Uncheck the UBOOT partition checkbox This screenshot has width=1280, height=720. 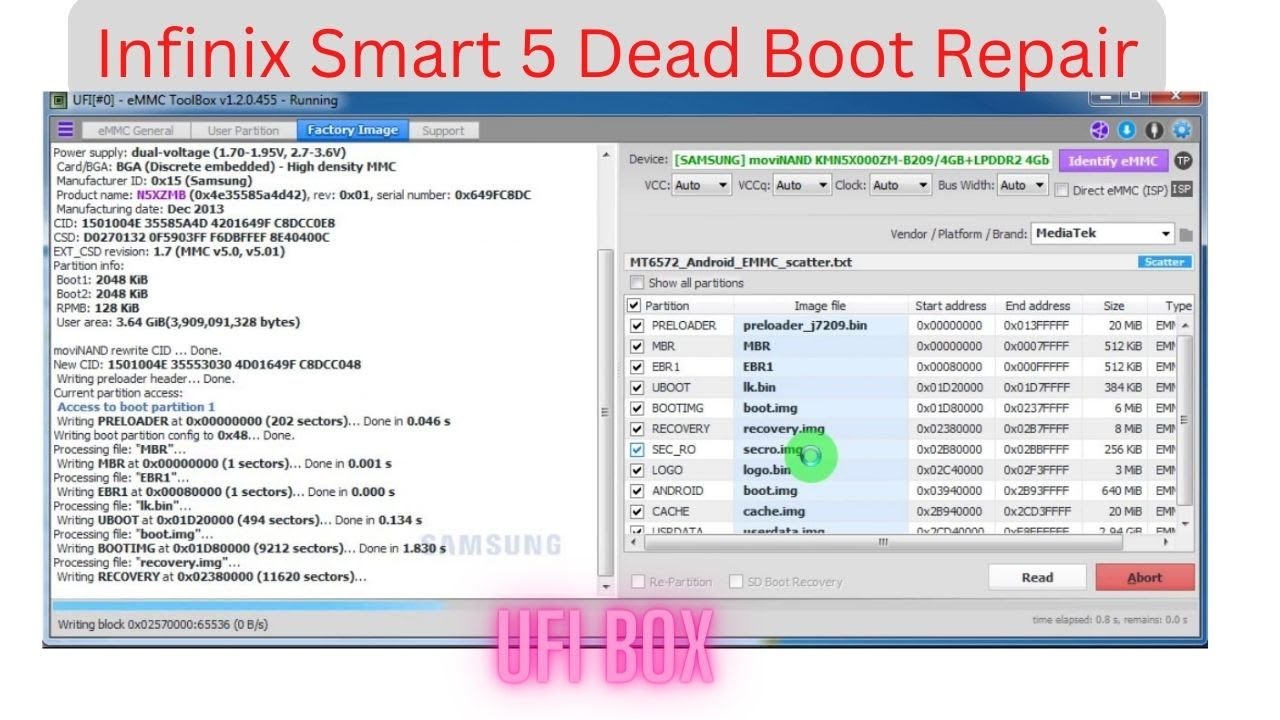click(637, 387)
